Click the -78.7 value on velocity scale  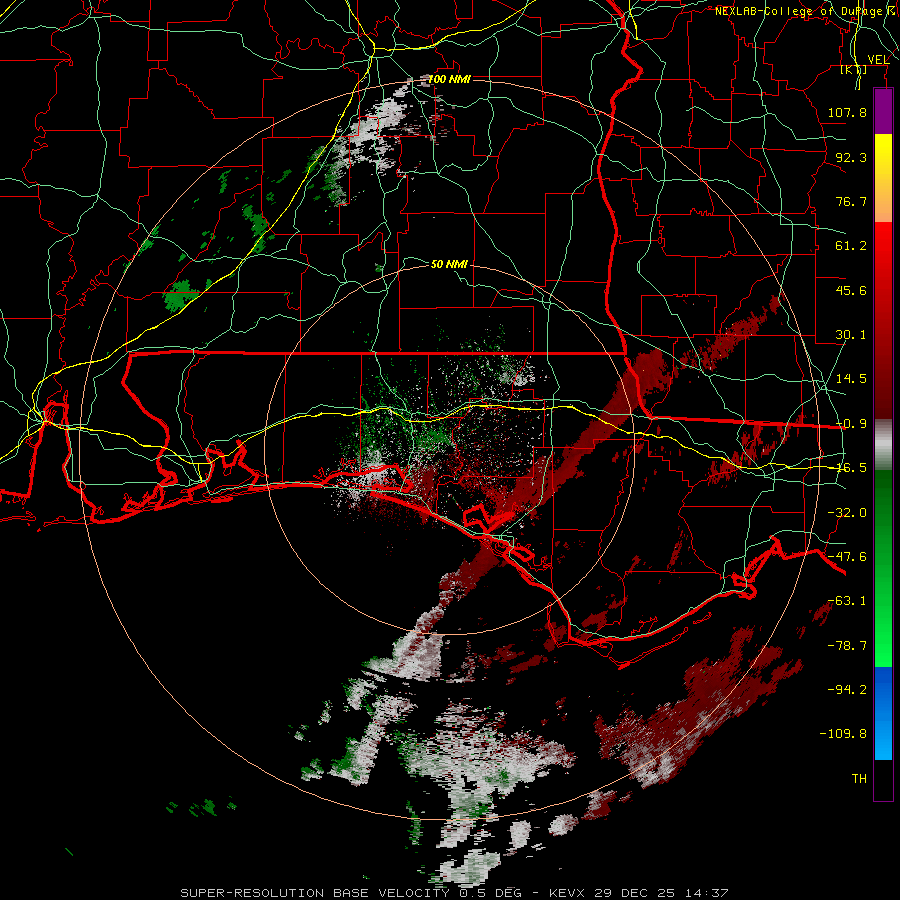coord(847,646)
